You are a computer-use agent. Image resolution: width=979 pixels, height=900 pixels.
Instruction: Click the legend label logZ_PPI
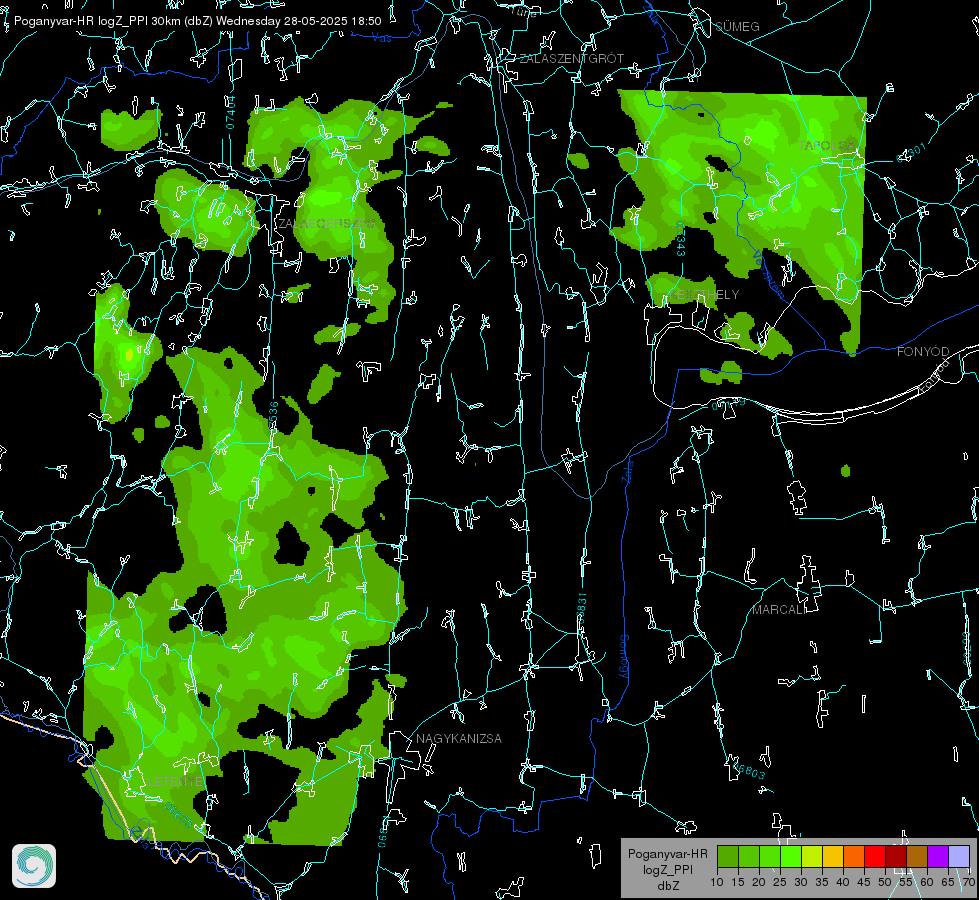click(x=667, y=869)
